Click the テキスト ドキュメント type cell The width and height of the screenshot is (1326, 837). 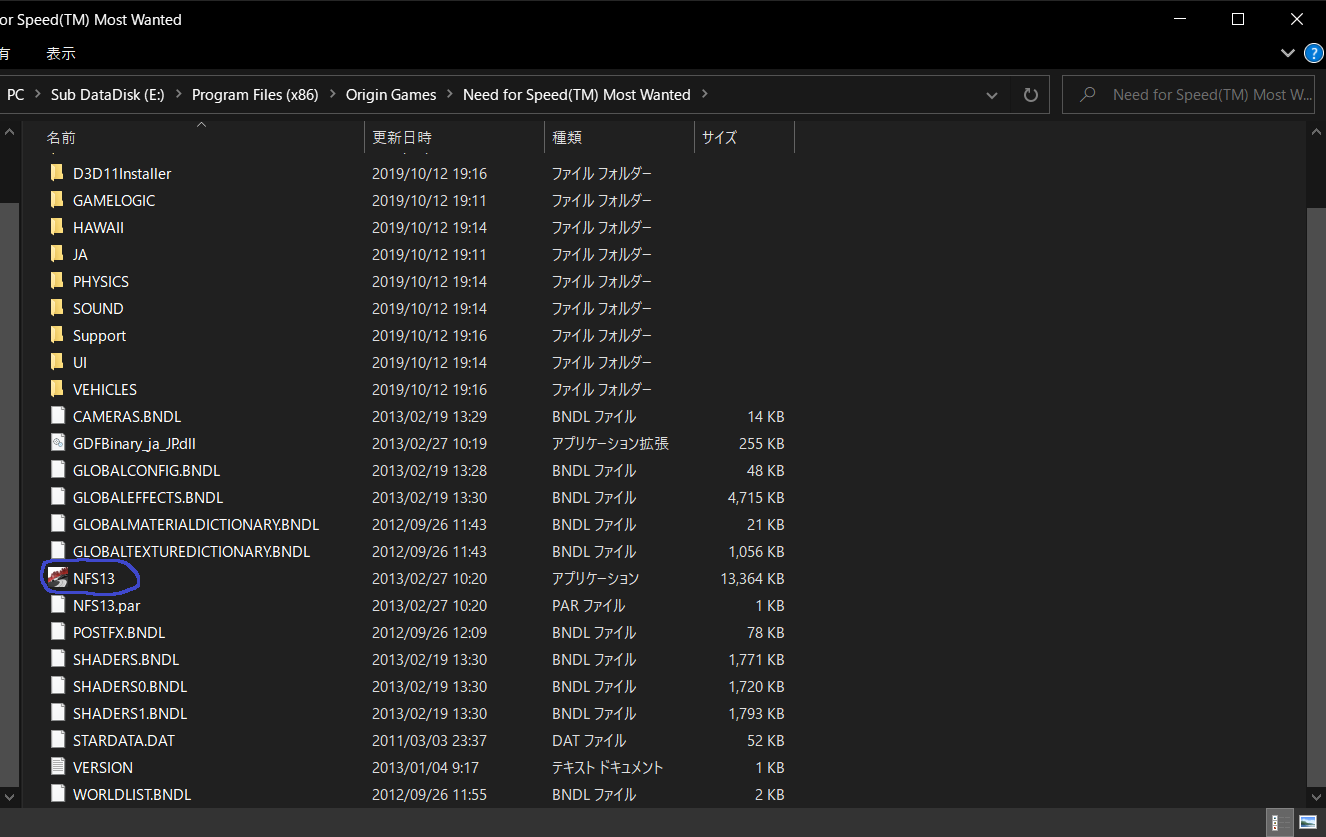tap(608, 767)
